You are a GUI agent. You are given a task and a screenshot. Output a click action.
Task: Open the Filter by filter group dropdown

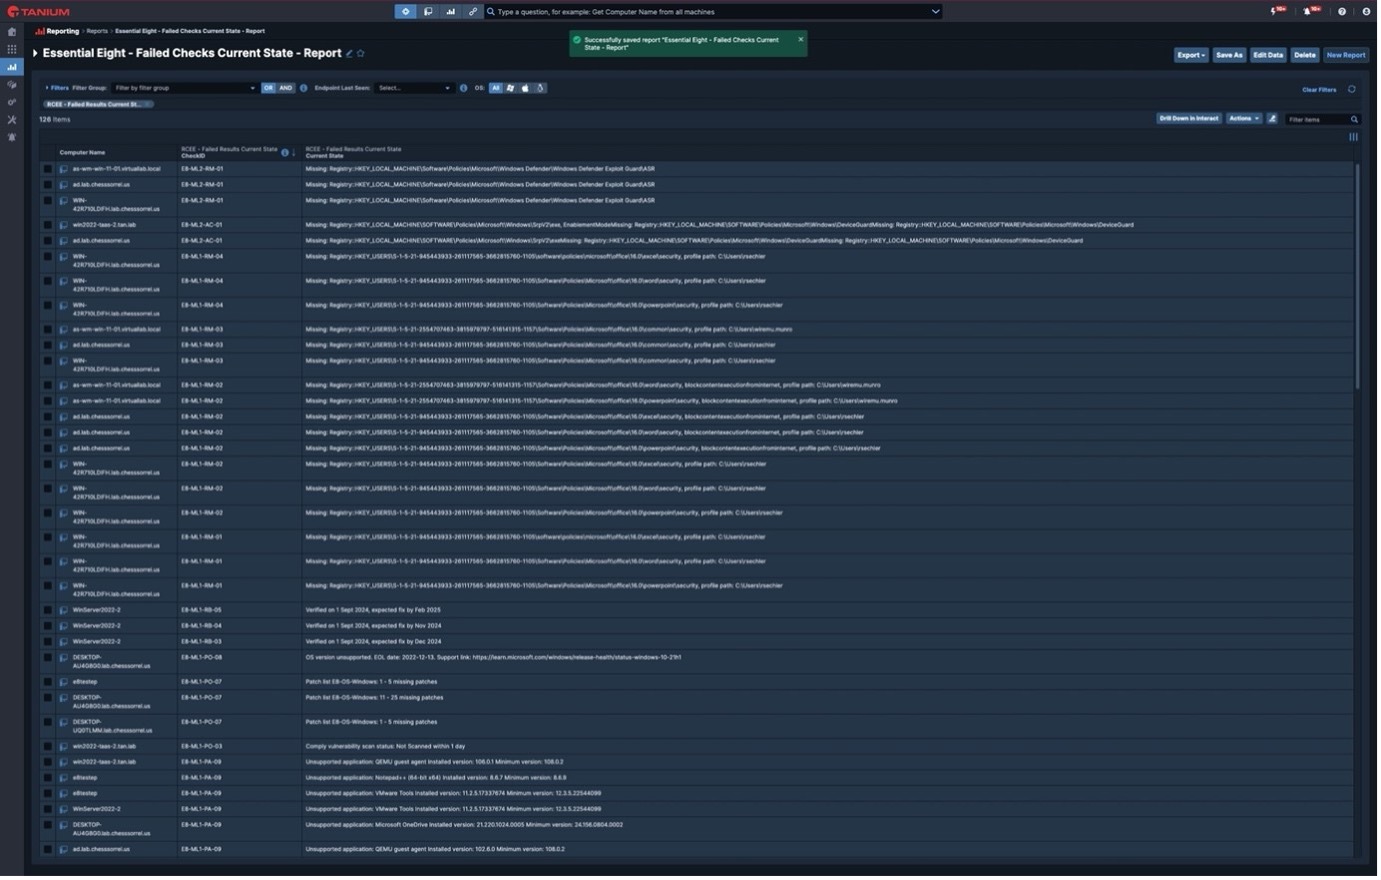(185, 88)
